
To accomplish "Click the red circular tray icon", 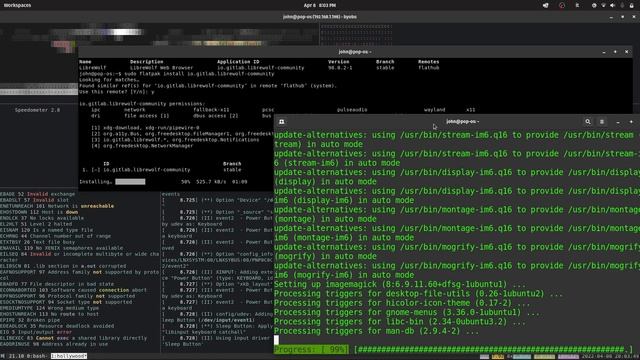I will [x=562, y=5].
